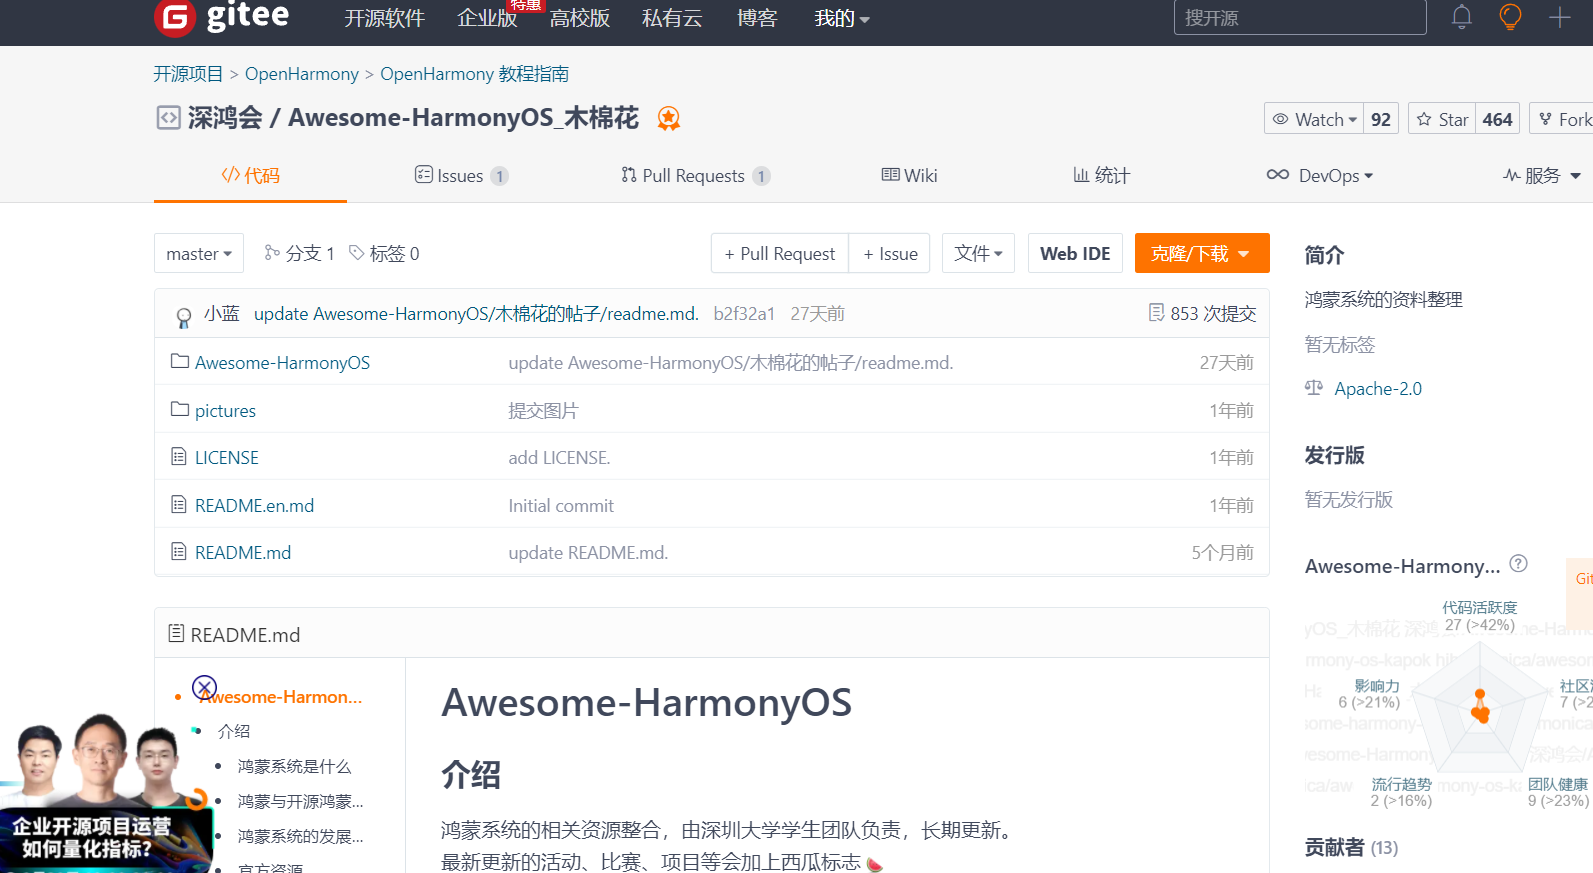Switch to the Pull Requests tab
The width and height of the screenshot is (1593, 873).
click(x=695, y=176)
